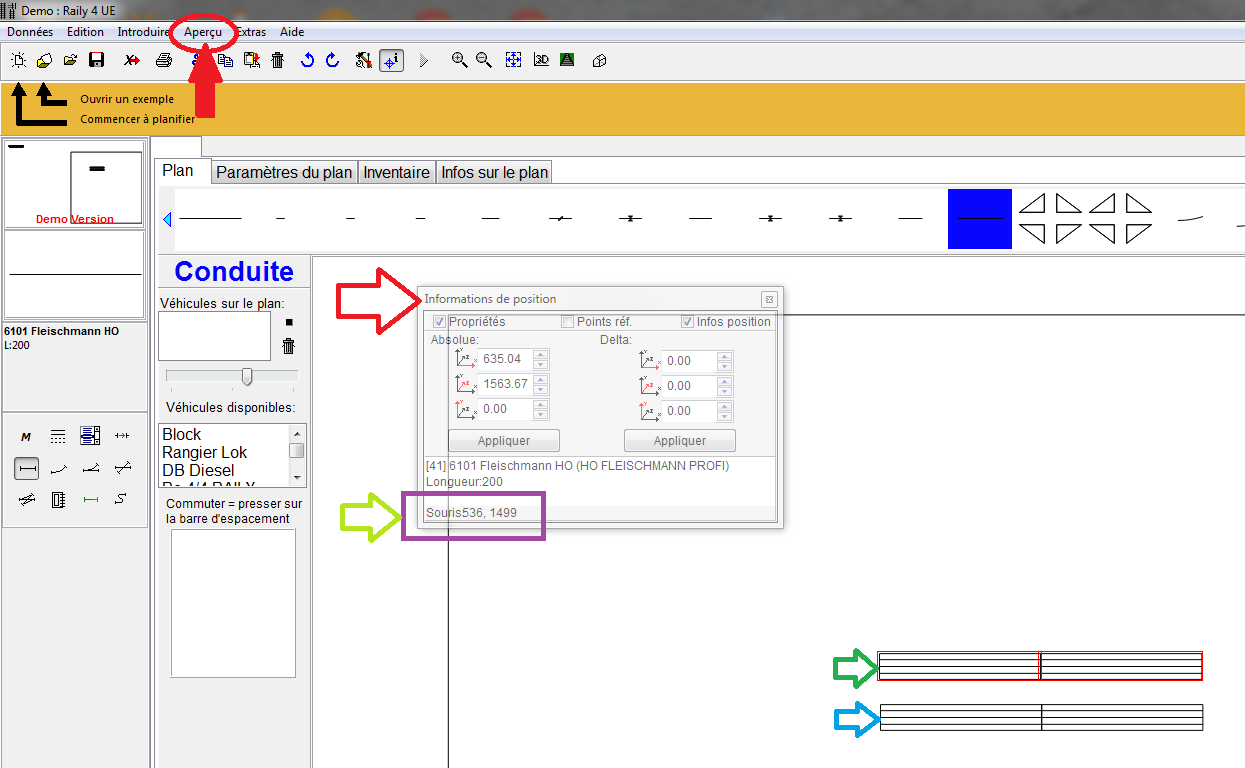
Task: Click the 3D box icon in the toolbar
Action: (599, 61)
